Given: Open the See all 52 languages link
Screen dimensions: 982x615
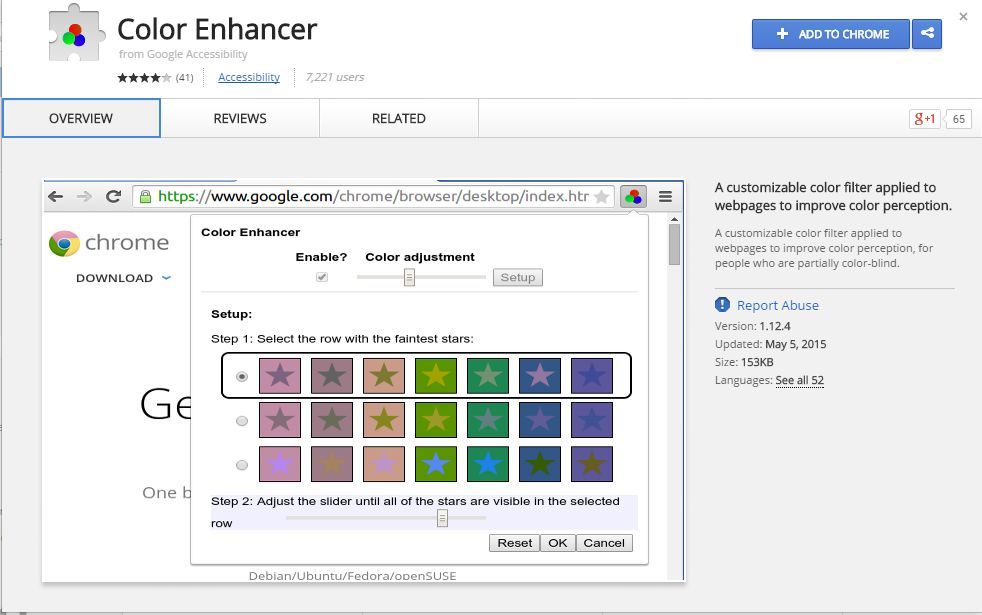Looking at the screenshot, I should click(800, 380).
